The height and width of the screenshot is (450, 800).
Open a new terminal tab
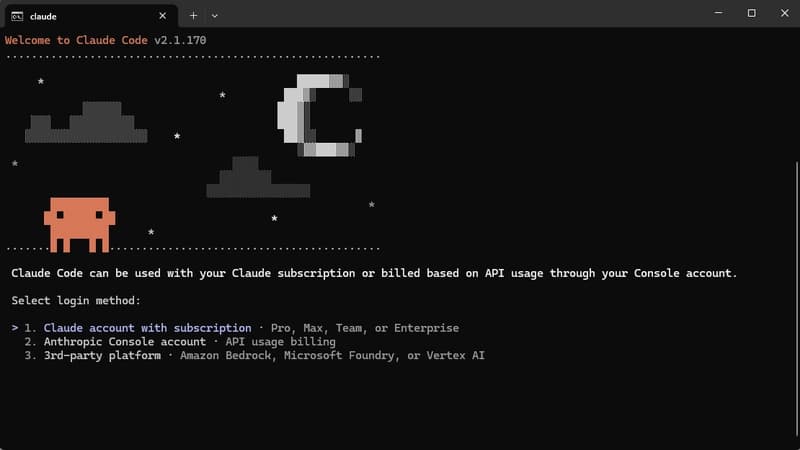pos(193,16)
